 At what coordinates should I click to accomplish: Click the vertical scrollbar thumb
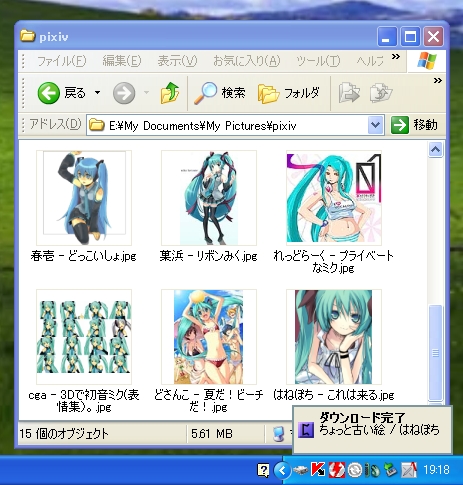coord(435,353)
